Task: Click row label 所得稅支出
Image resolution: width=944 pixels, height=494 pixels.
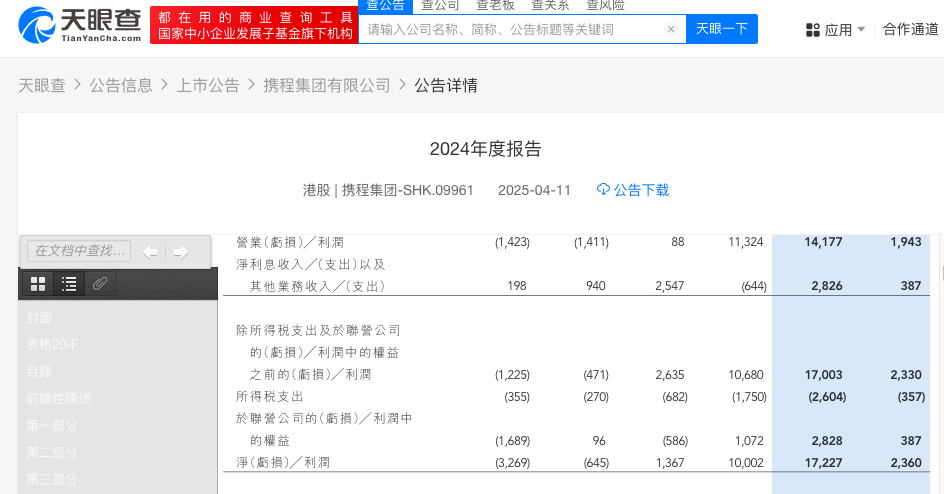Action: point(270,397)
